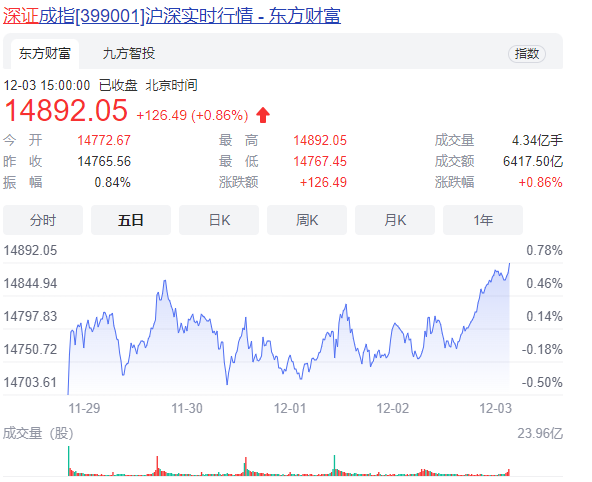Click the 14797.83 price axis label
Image resolution: width=592 pixels, height=482 pixels.
tap(30, 316)
